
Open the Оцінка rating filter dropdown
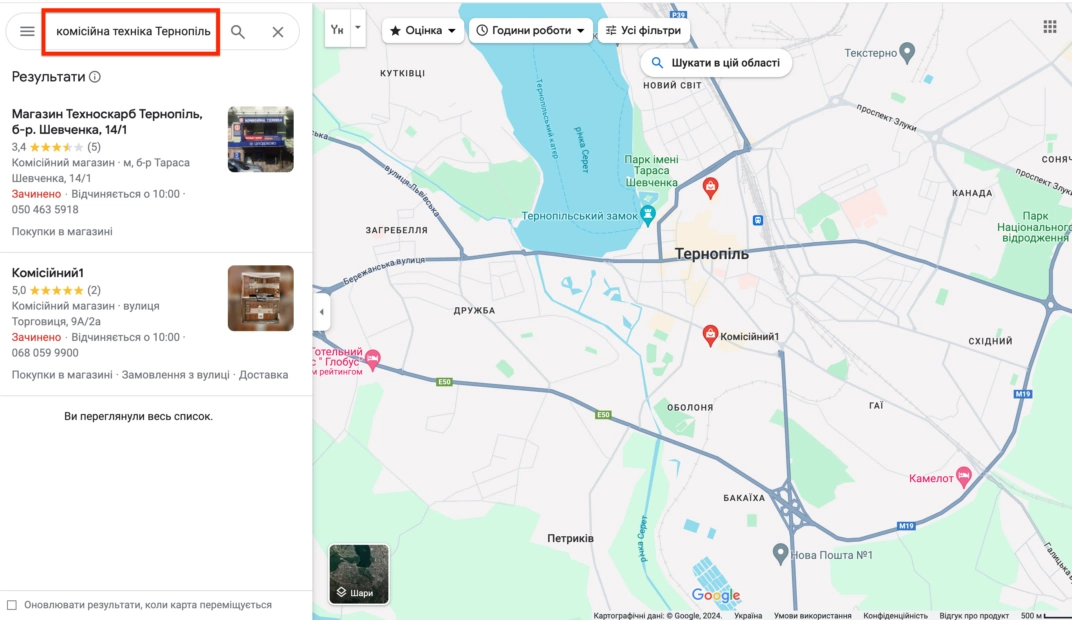(423, 30)
